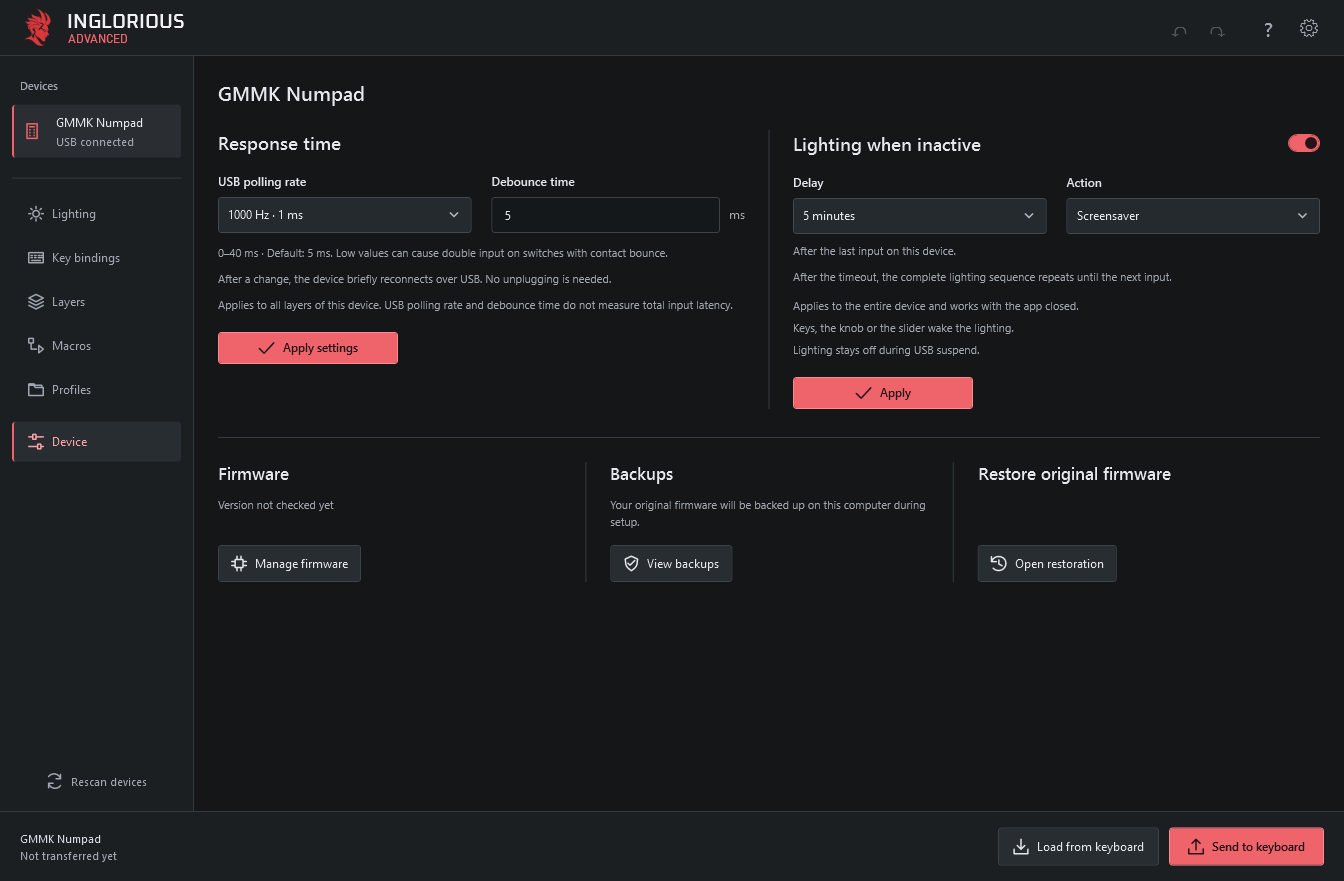1344x881 pixels.
Task: Click the Inglorious red helmet logo
Action: click(x=37, y=28)
